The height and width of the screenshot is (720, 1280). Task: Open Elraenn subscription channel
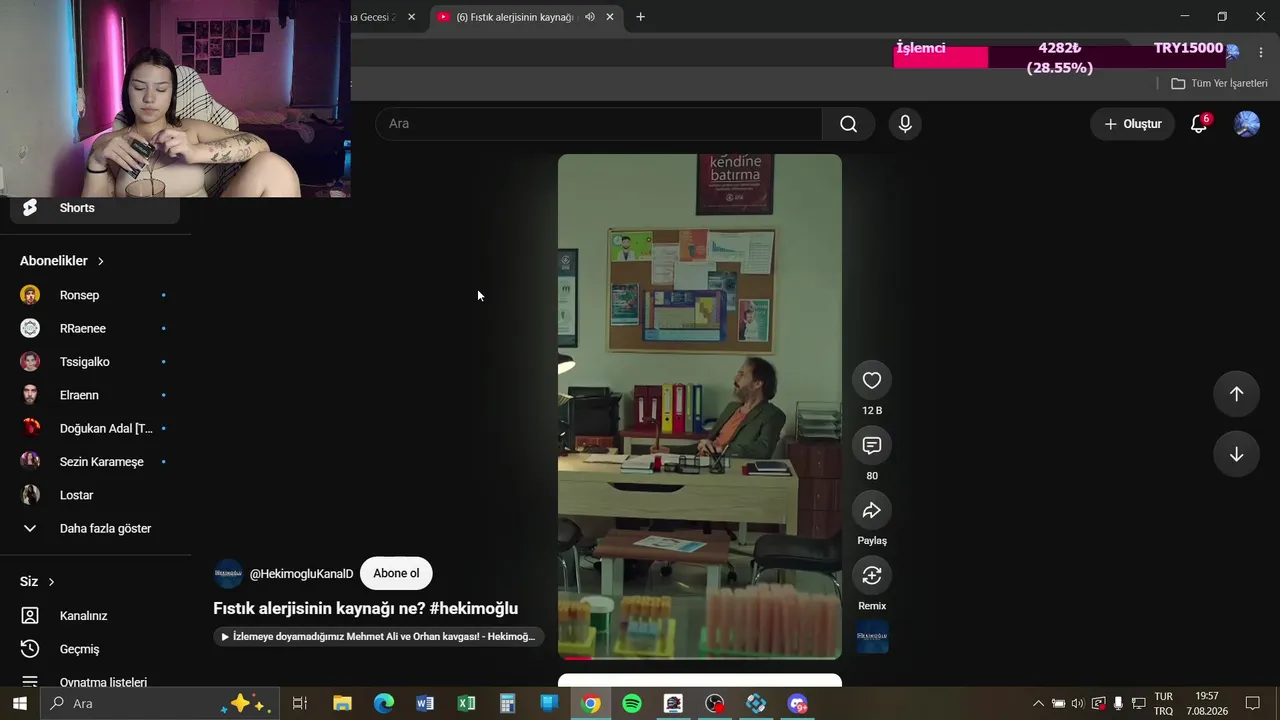[95, 395]
